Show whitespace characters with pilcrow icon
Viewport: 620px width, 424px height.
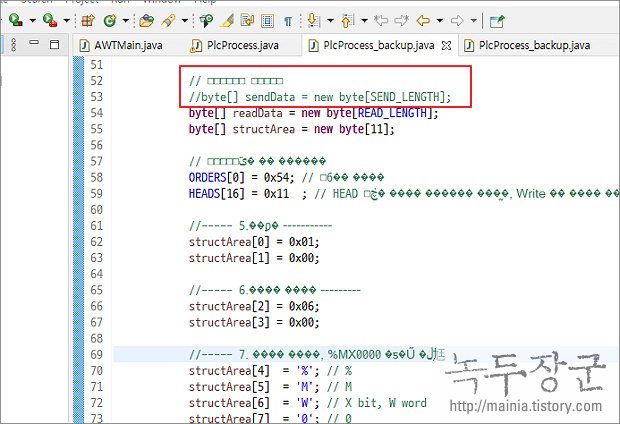(288, 21)
